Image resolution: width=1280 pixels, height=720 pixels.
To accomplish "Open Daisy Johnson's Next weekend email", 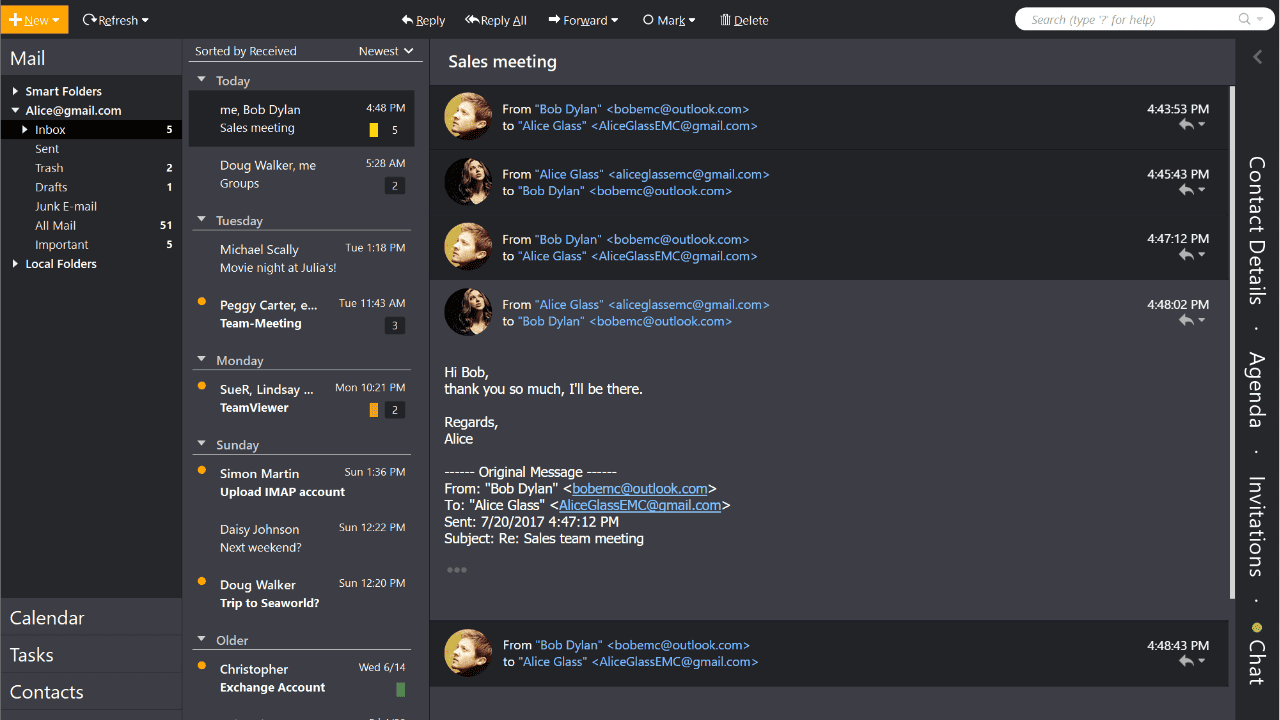I will tap(302, 538).
